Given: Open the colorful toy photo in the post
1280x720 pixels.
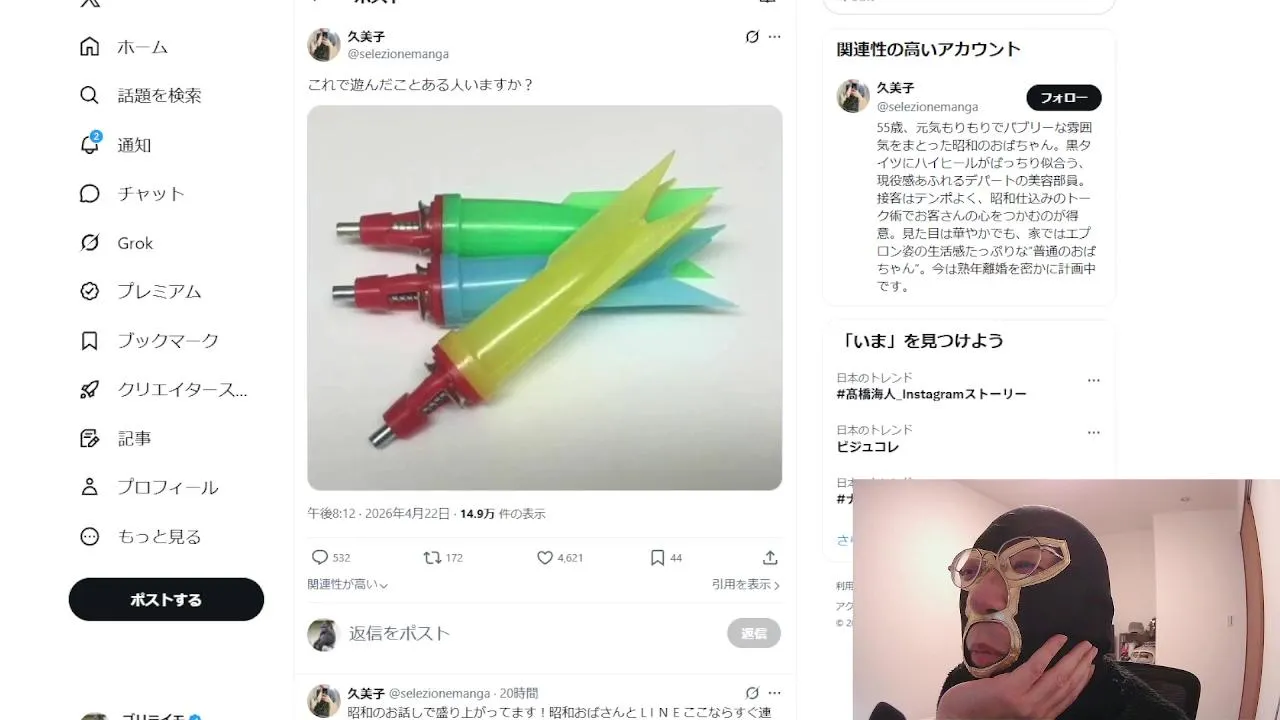Looking at the screenshot, I should pyautogui.click(x=545, y=298).
